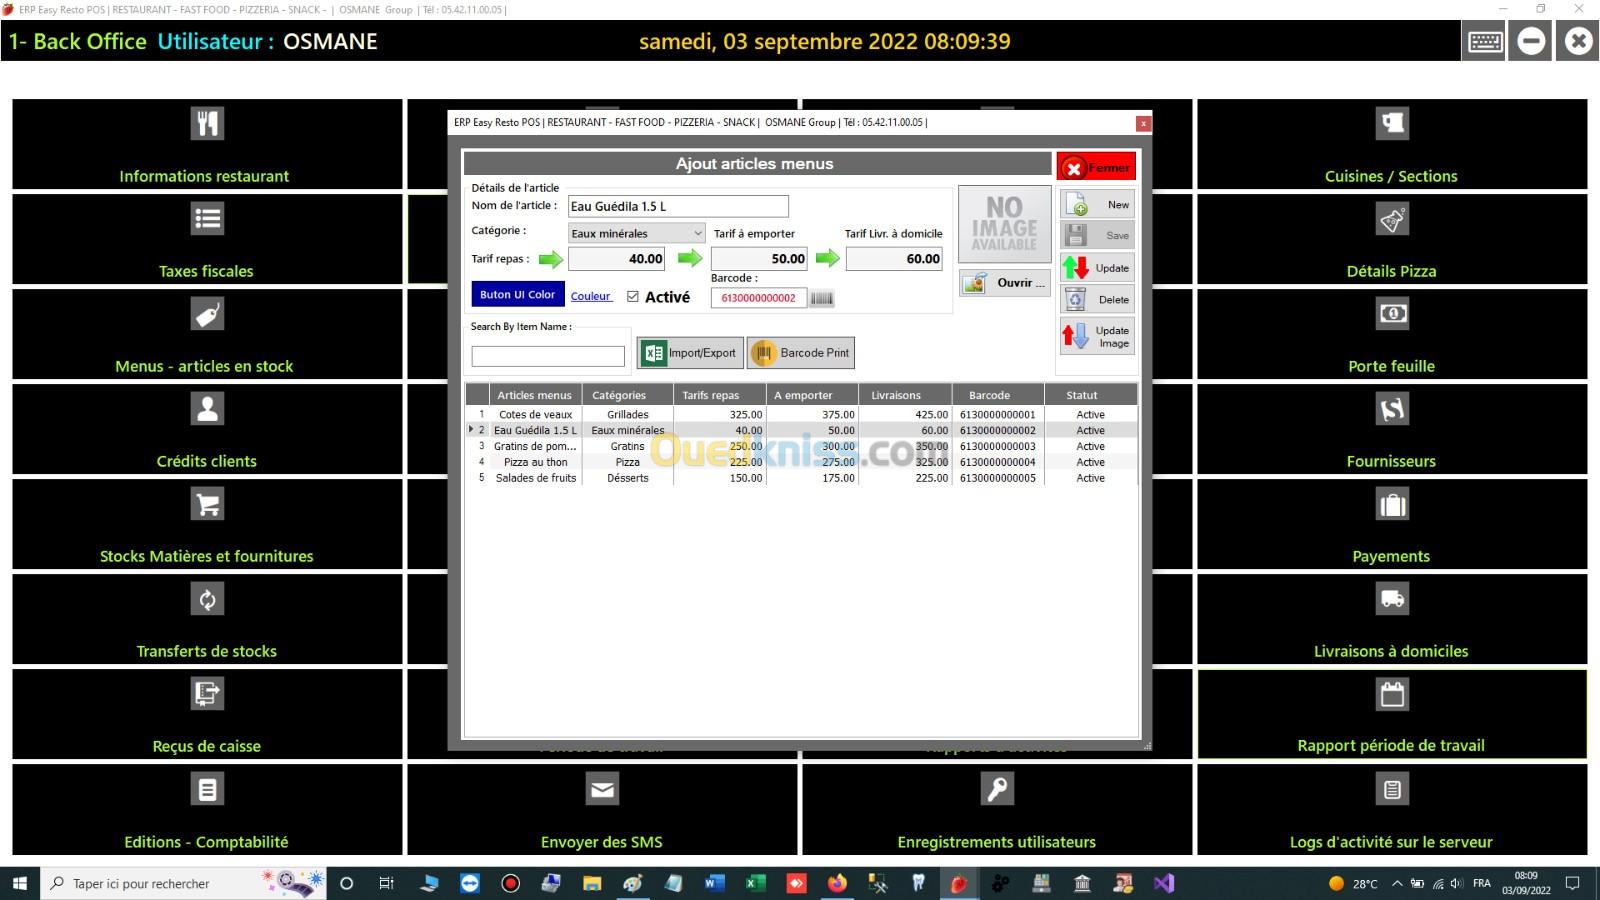
Task: Sort by Tarifs repas column header
Action: [x=711, y=395]
